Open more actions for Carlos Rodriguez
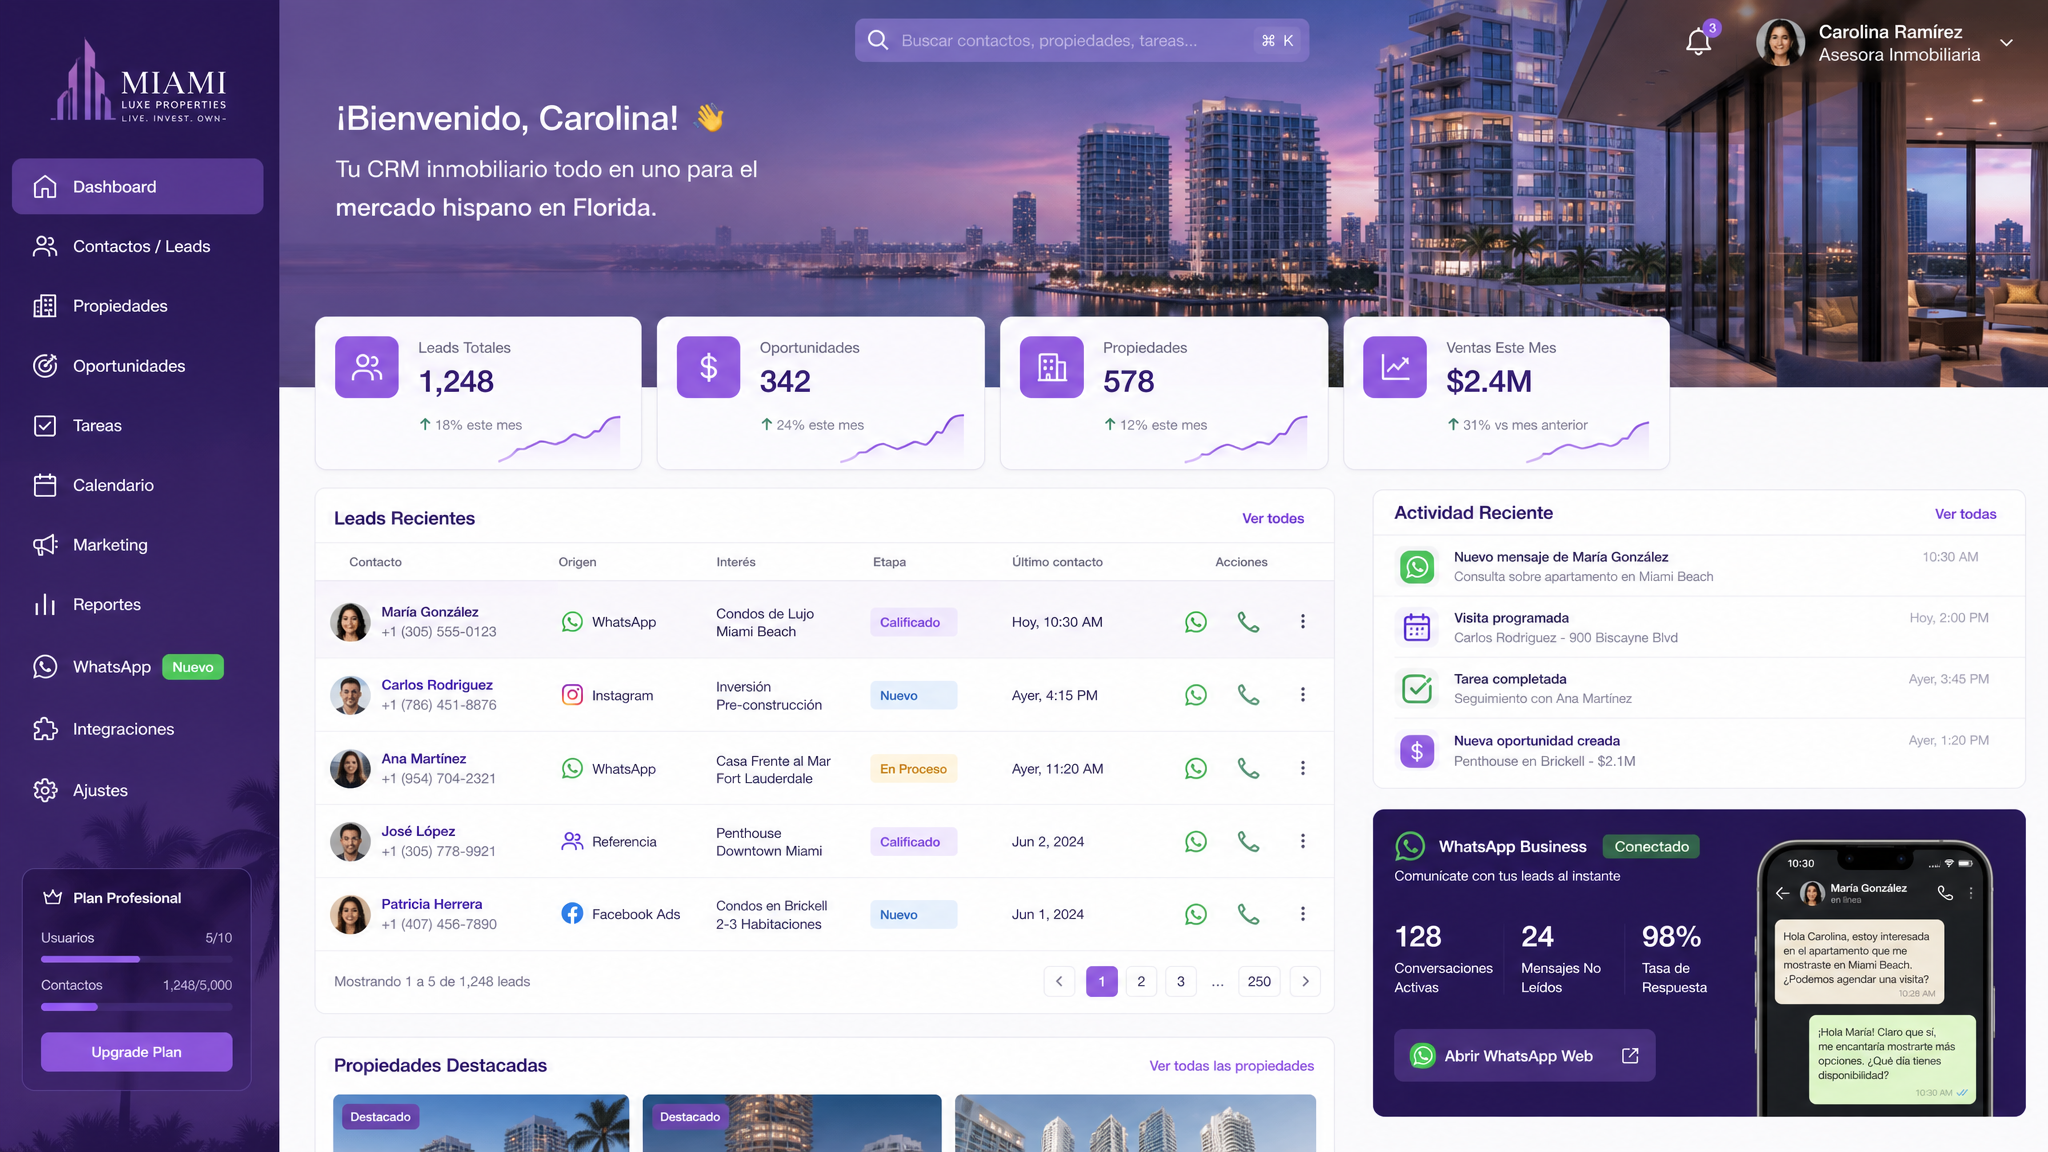Viewport: 2048px width, 1152px height. pos(1302,695)
